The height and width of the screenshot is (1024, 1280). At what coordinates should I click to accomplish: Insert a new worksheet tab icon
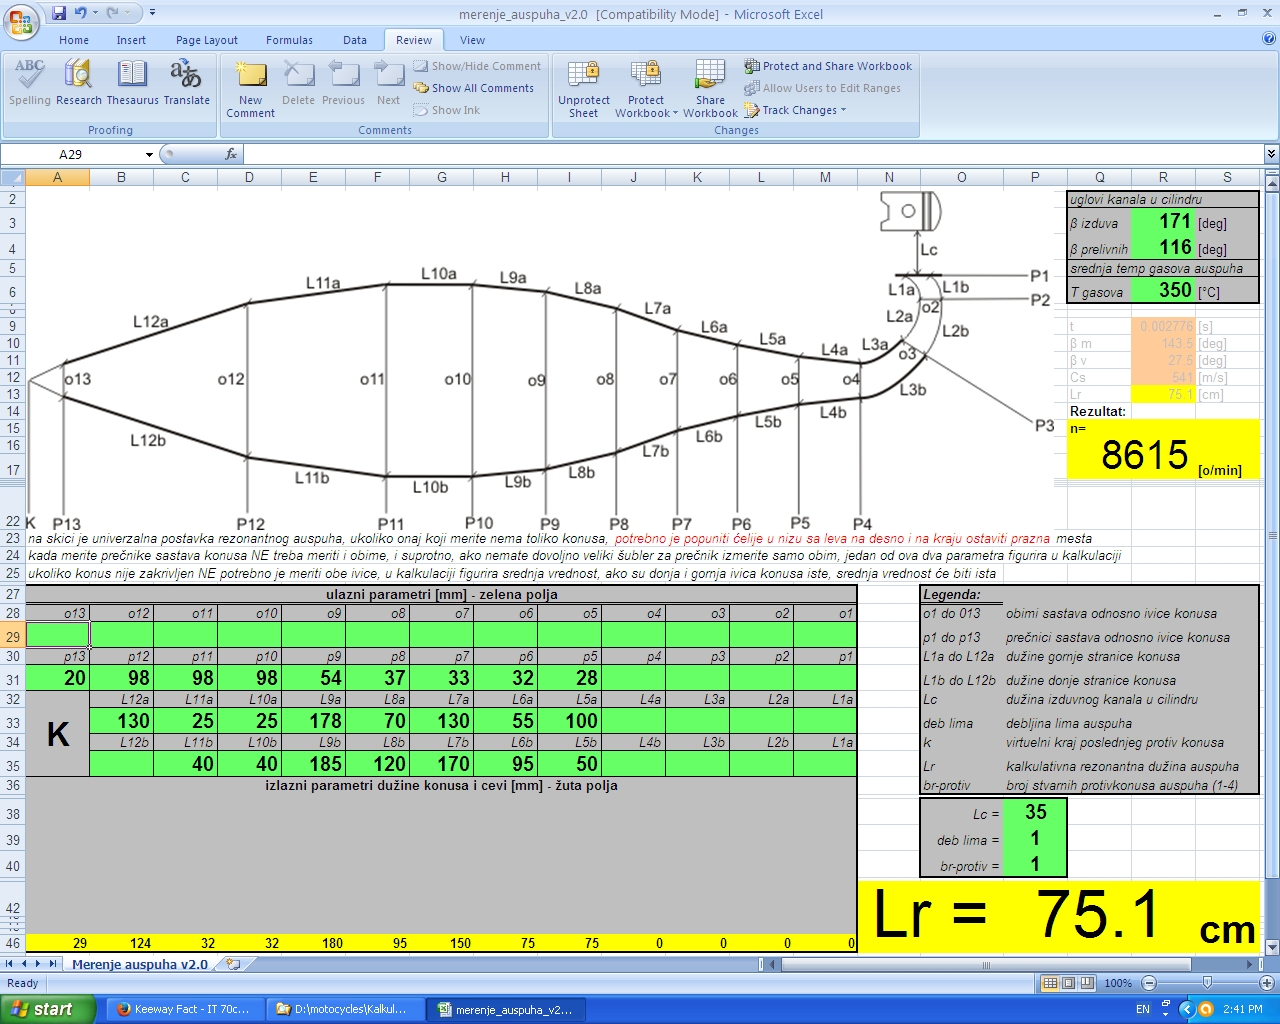click(233, 964)
